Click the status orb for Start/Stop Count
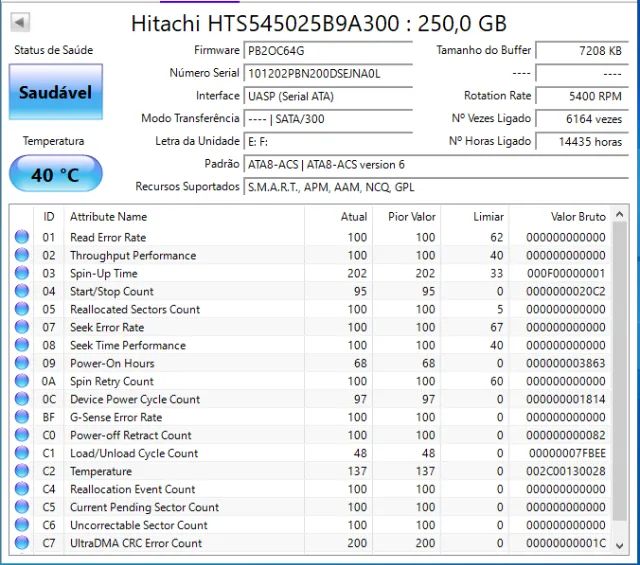Image resolution: width=640 pixels, height=565 pixels. point(22,291)
